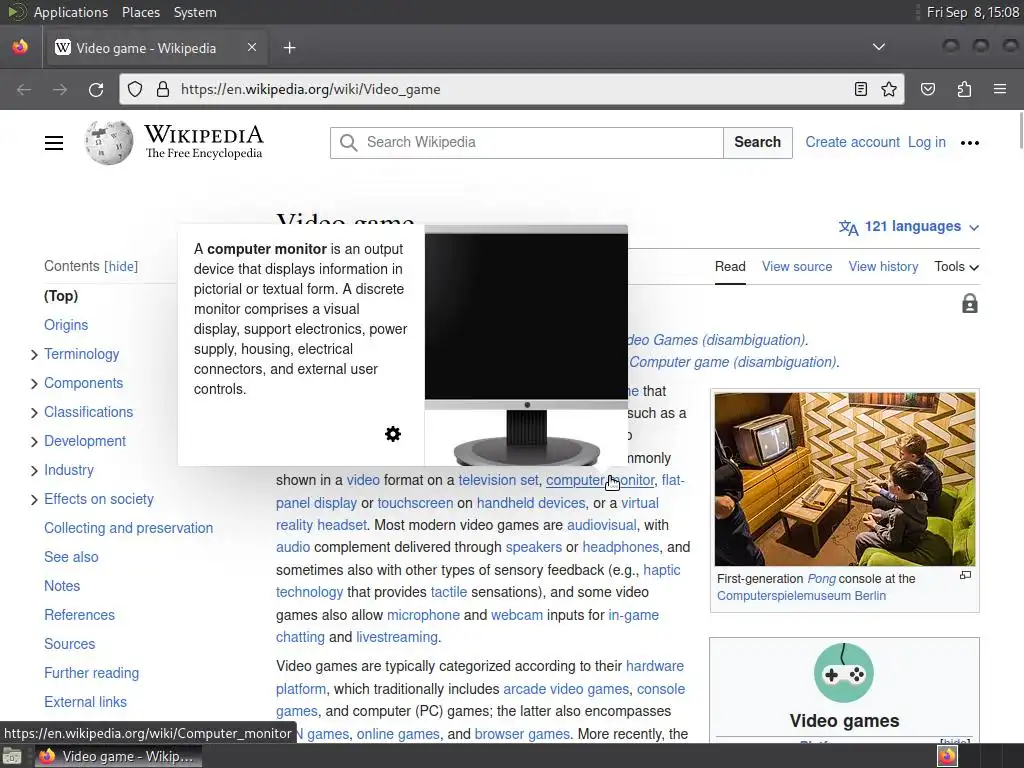This screenshot has height=768, width=1024.
Task: Switch to the Read tab
Action: tap(730, 266)
